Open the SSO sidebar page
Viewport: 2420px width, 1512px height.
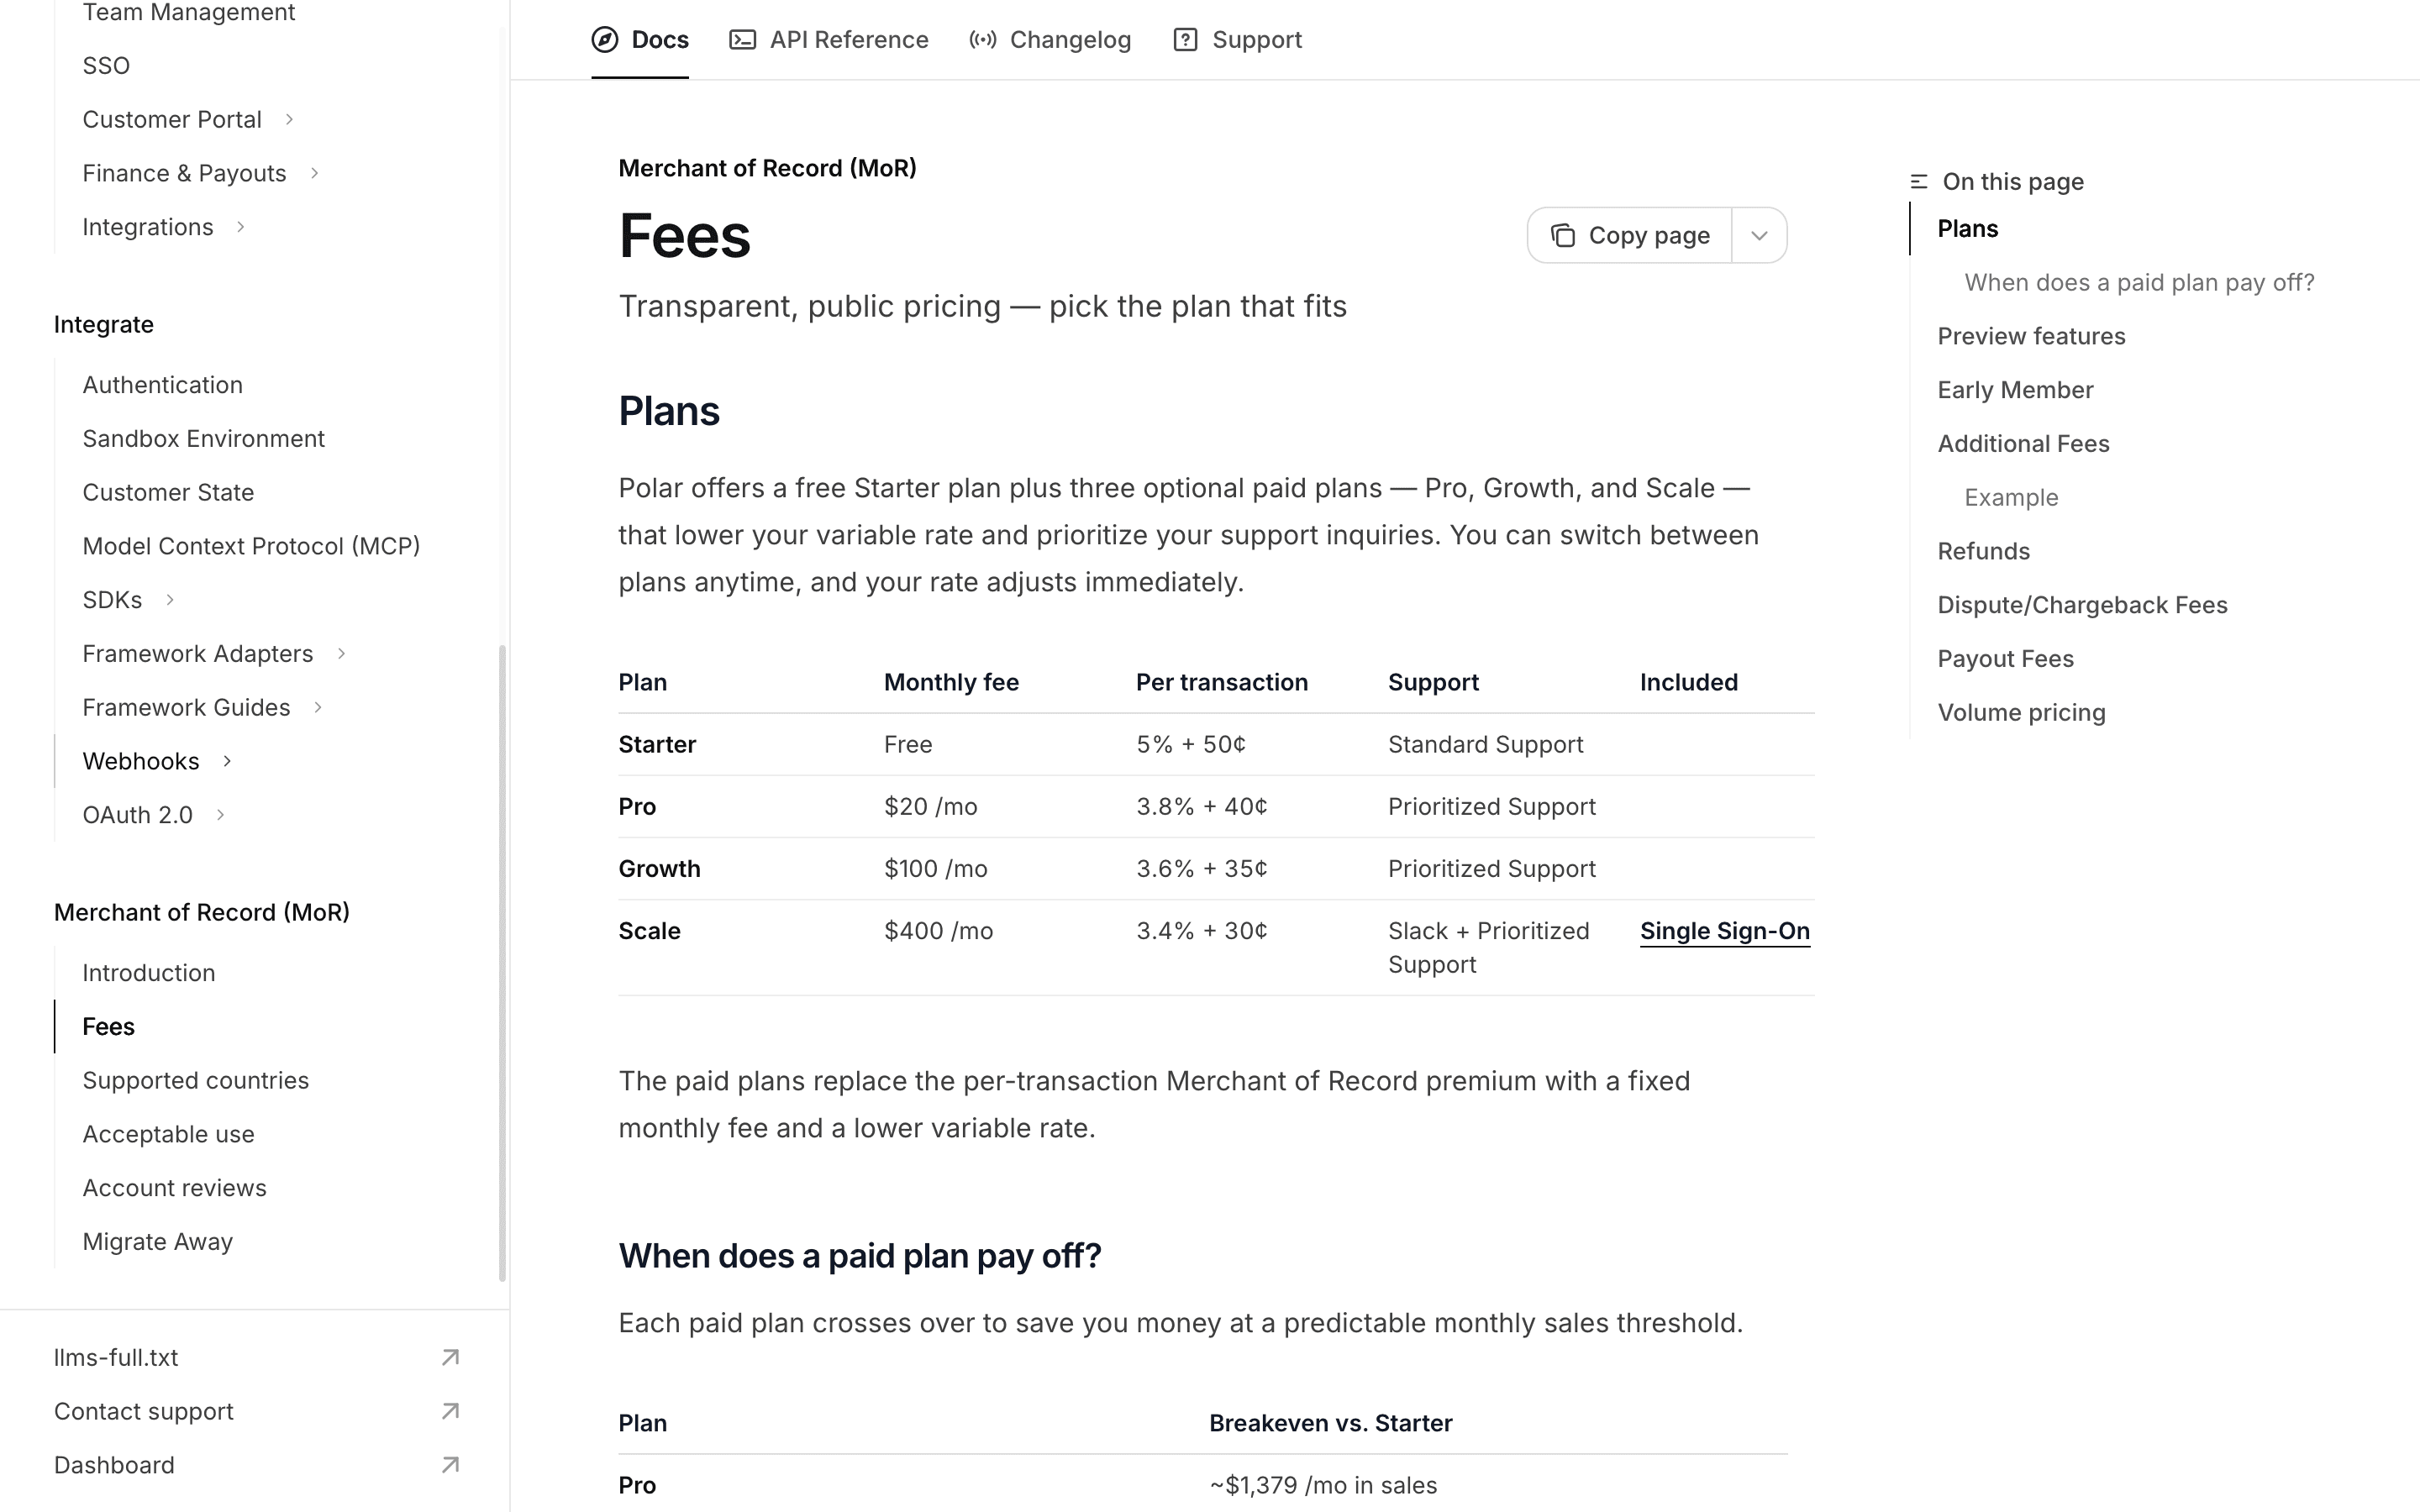[x=106, y=66]
